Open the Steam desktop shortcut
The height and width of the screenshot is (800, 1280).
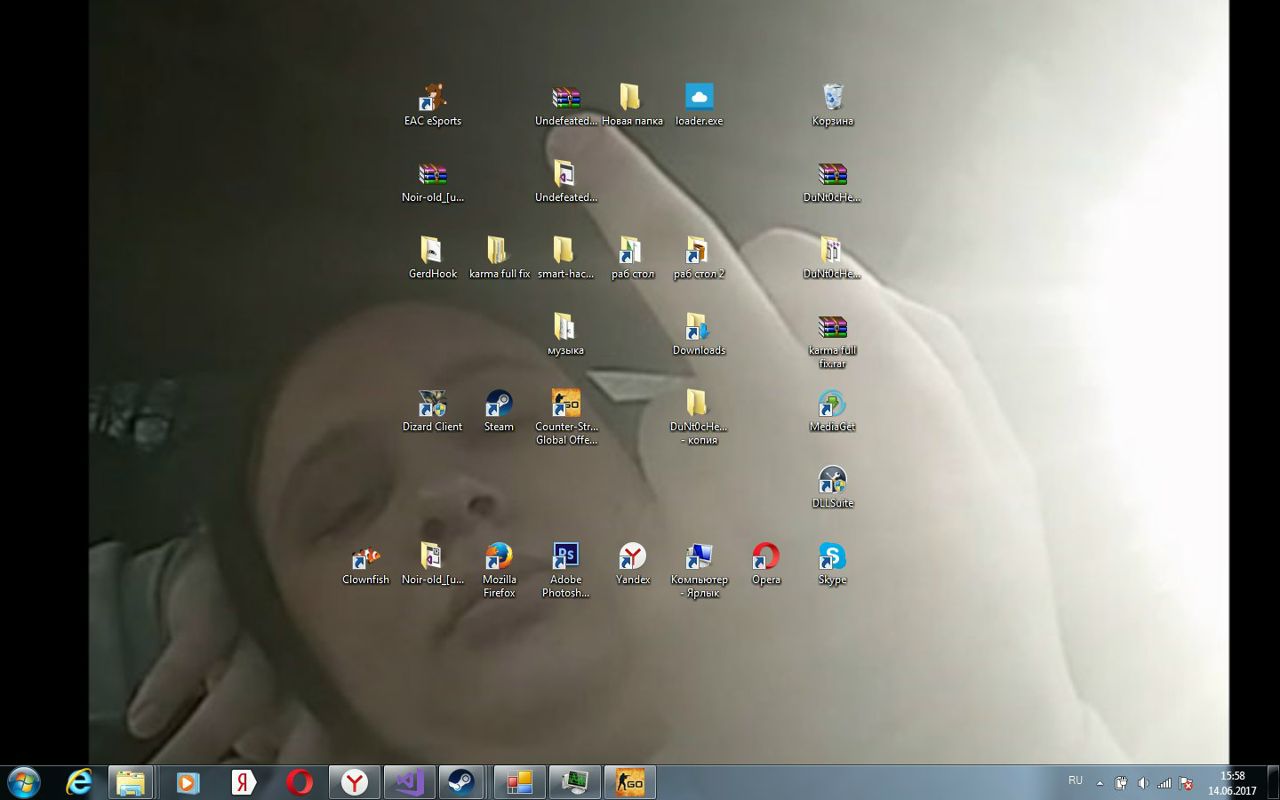click(498, 404)
